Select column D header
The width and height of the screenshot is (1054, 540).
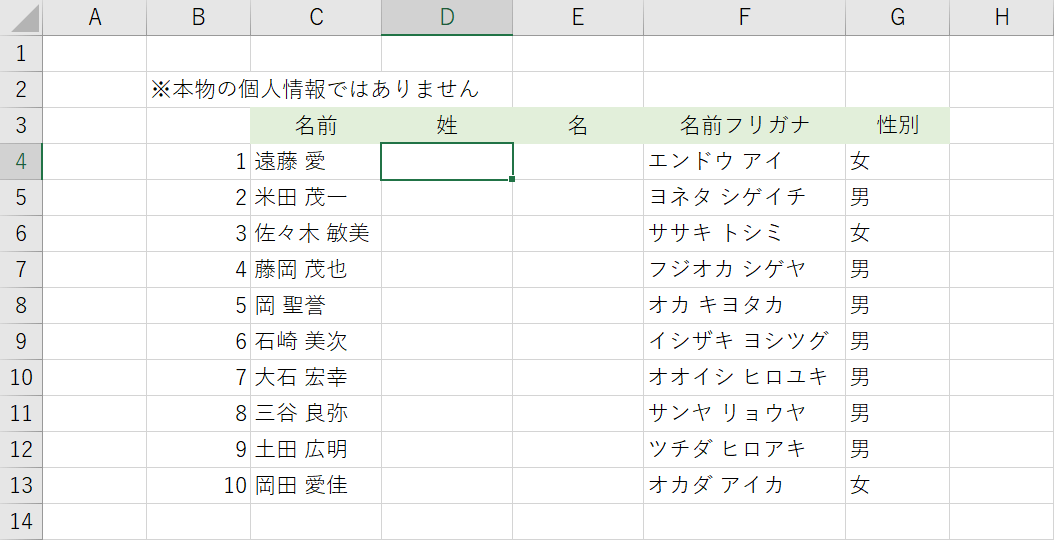coord(447,17)
